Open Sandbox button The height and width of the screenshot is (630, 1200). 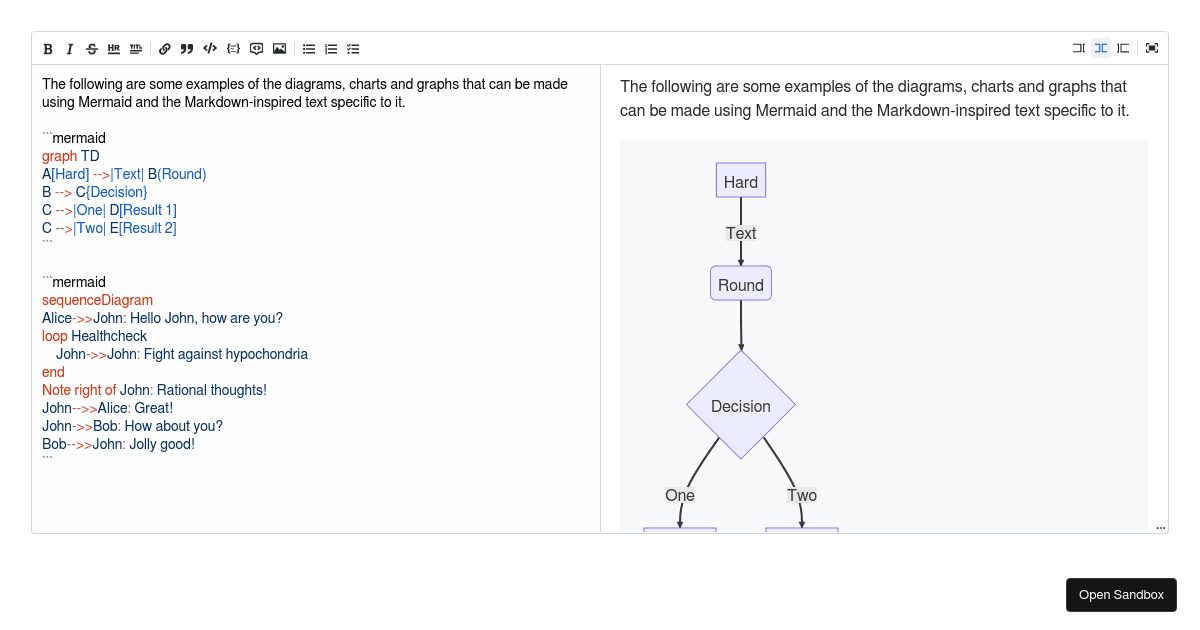tap(1121, 595)
